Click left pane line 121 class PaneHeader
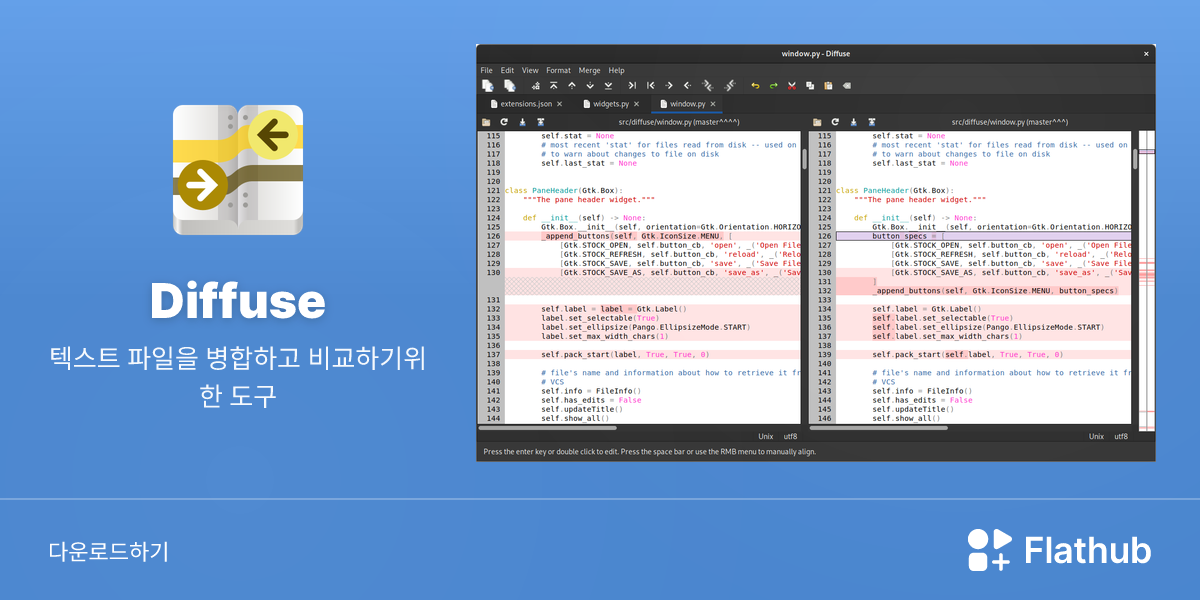Image resolution: width=1200 pixels, height=600 pixels. [564, 190]
